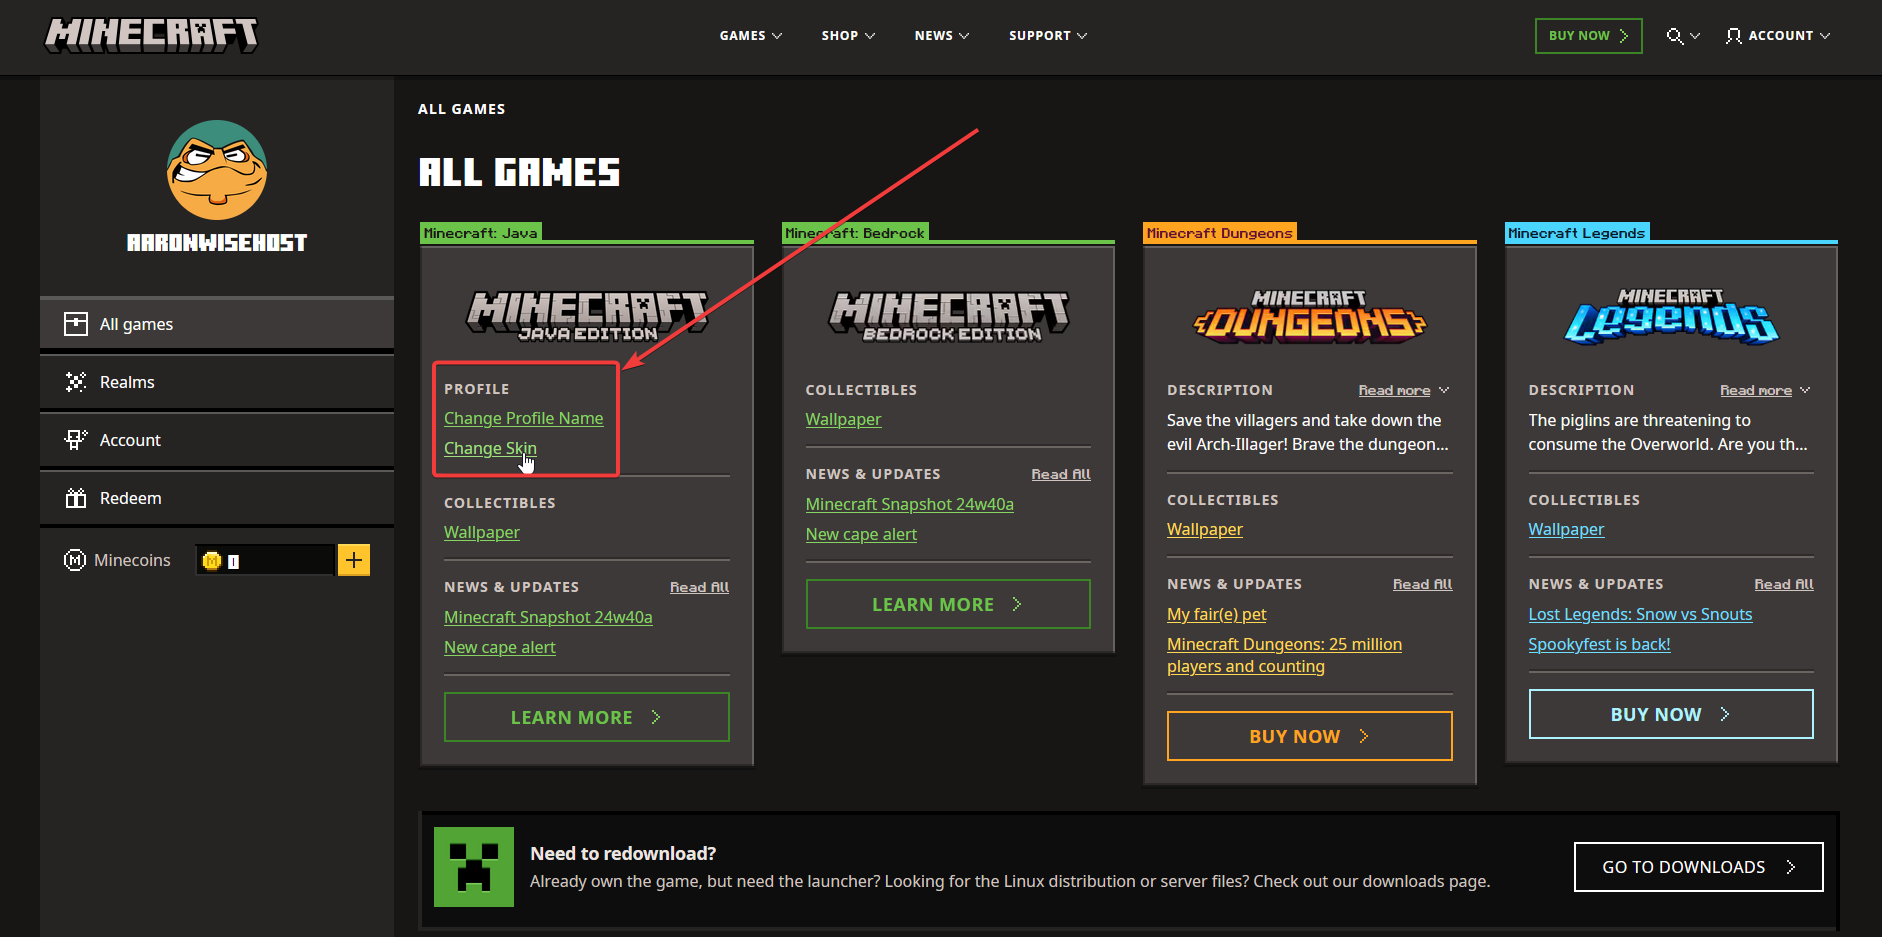Expand the Games menu

751,36
